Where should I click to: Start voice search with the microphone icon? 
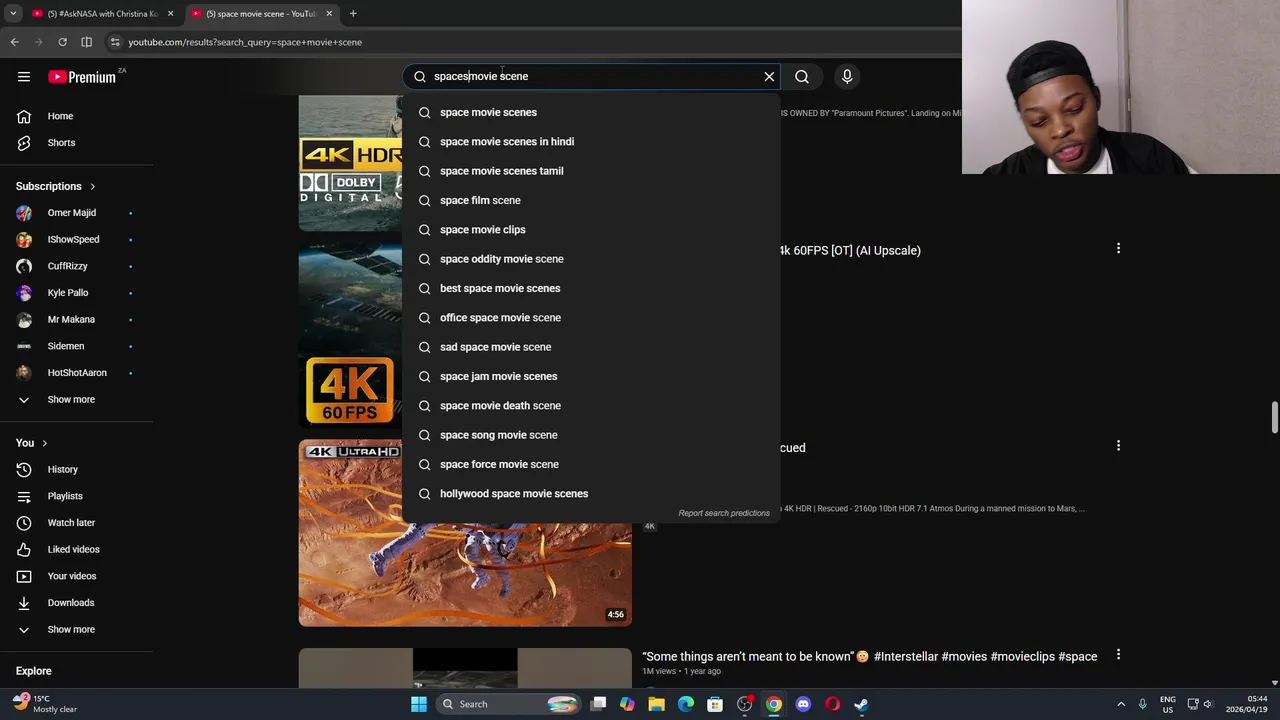[x=847, y=76]
